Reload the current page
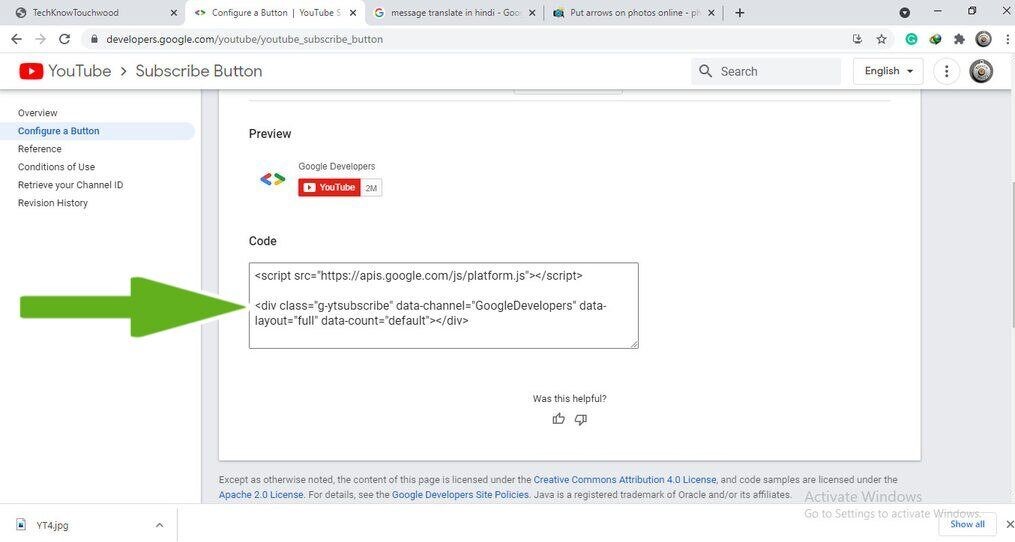The image size is (1015, 542). (x=64, y=39)
